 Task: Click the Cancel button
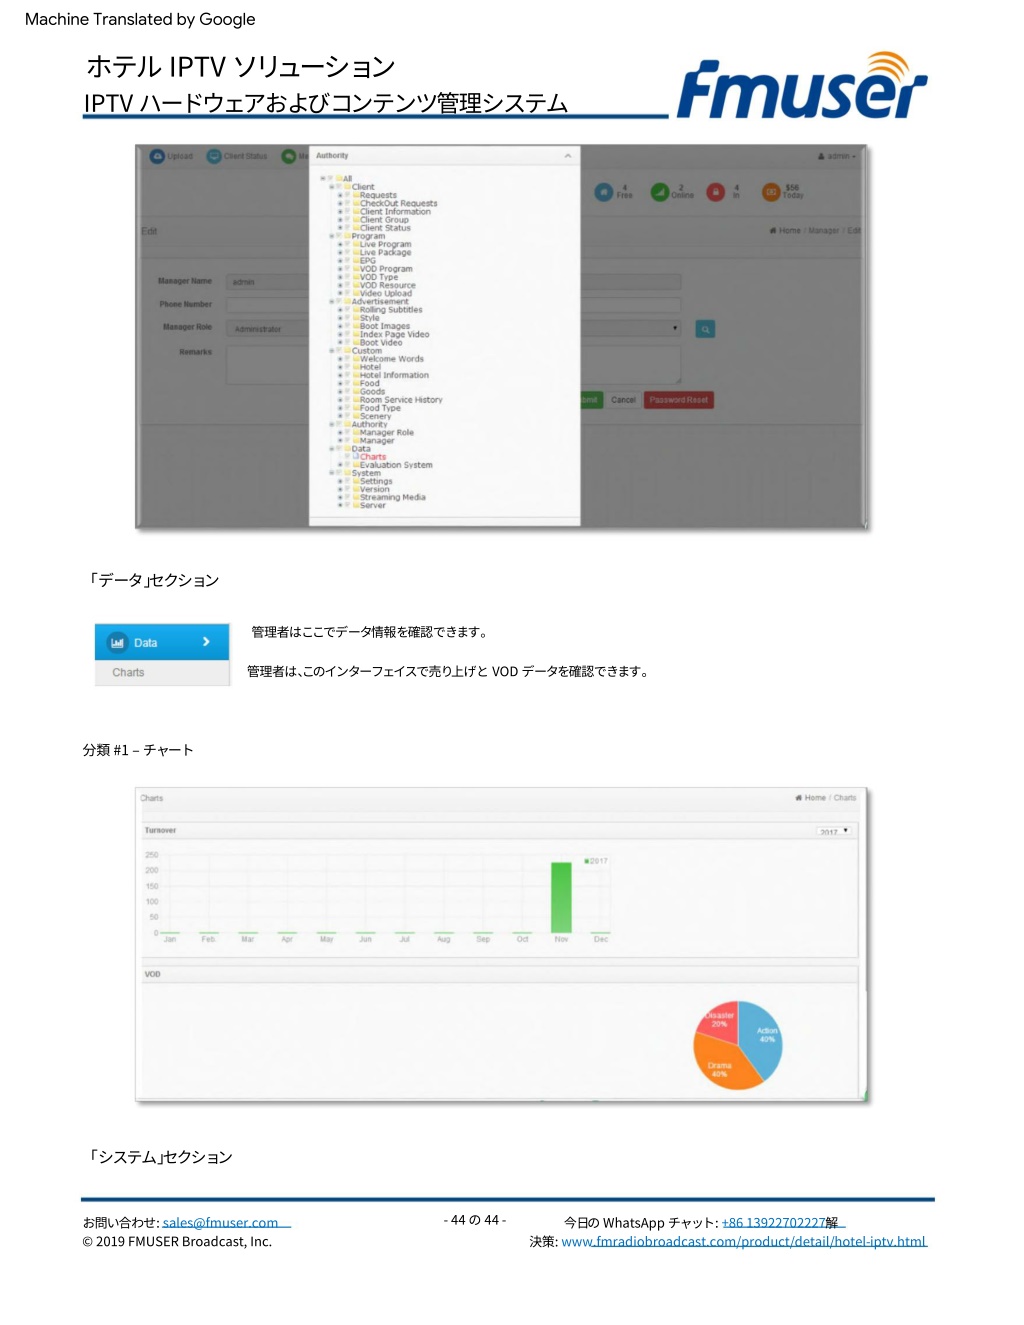623,400
